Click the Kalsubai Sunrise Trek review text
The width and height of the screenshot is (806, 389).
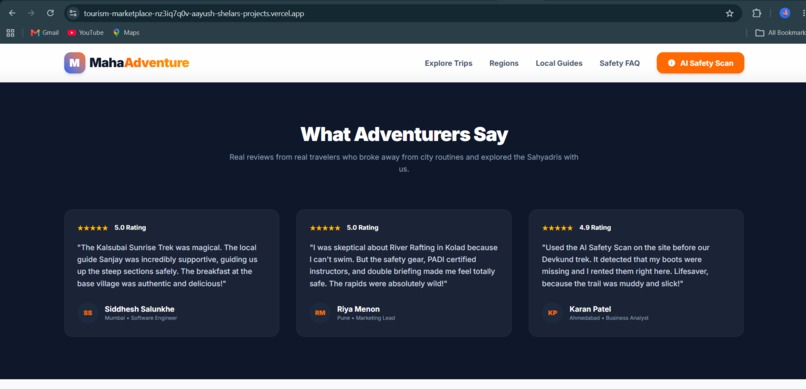[x=167, y=265]
